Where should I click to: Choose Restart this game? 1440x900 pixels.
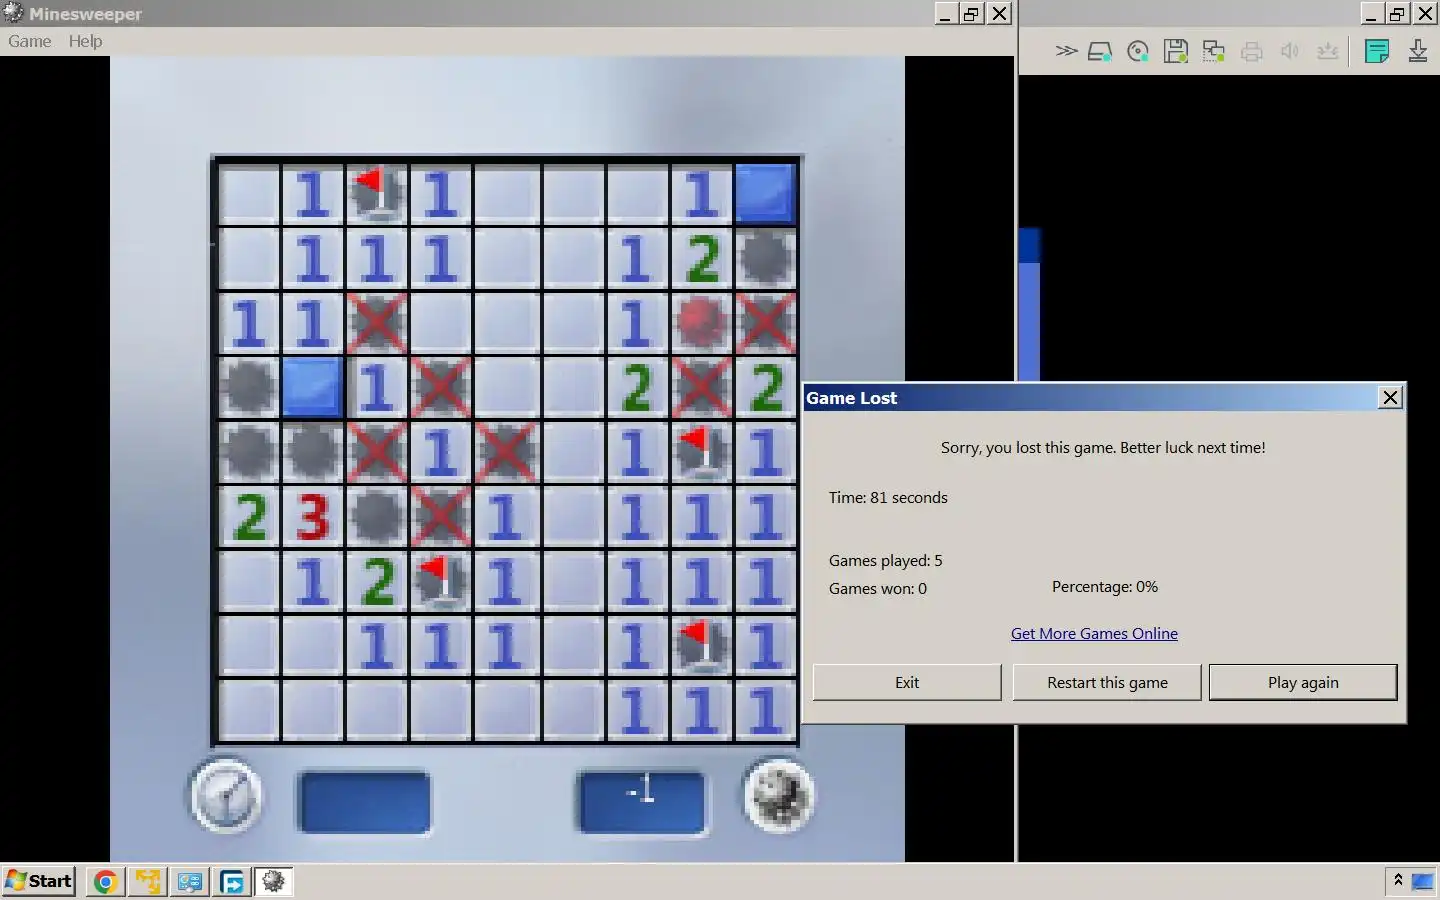pos(1107,682)
